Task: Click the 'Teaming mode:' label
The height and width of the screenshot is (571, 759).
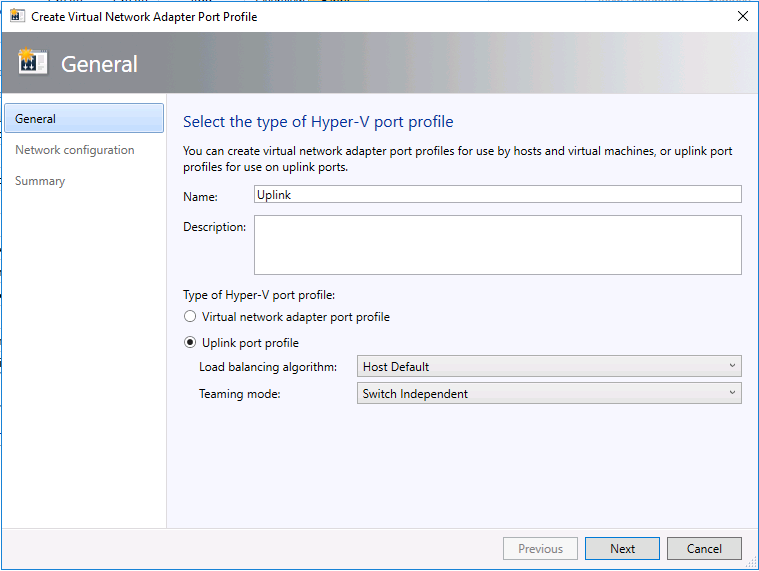Action: pos(240,394)
